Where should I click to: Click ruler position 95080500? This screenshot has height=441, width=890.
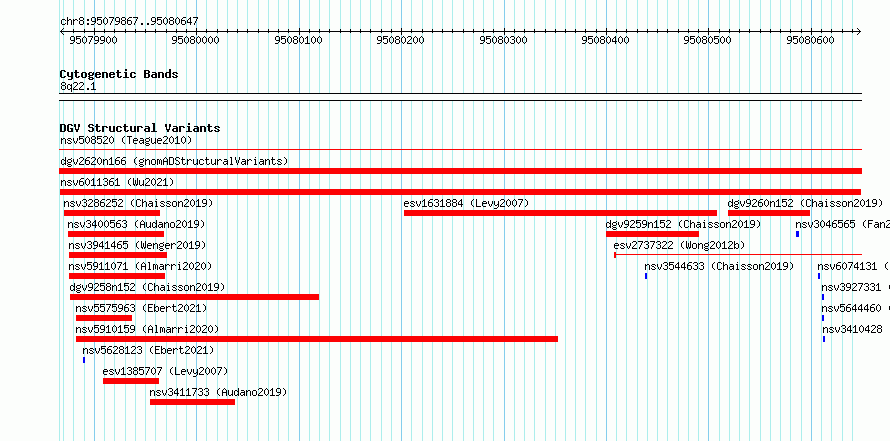[x=708, y=40]
